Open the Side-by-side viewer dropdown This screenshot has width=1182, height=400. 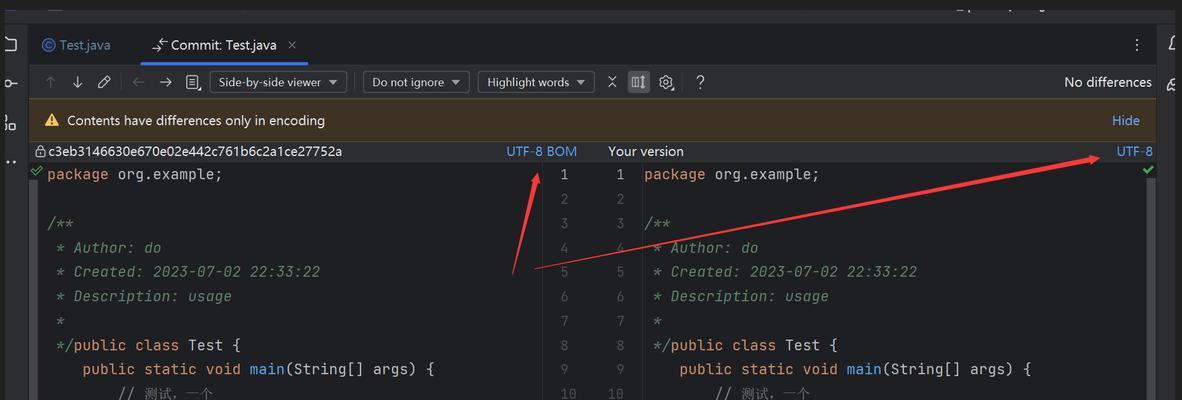tap(278, 82)
